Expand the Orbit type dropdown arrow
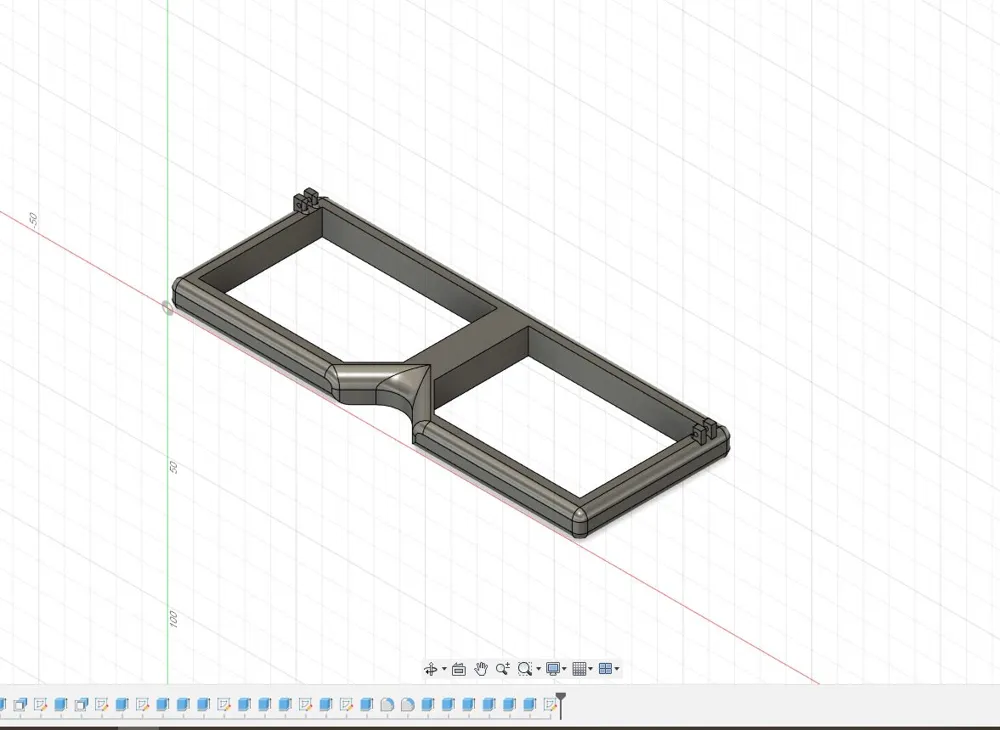Viewport: 1000px width, 730px height. point(445,669)
